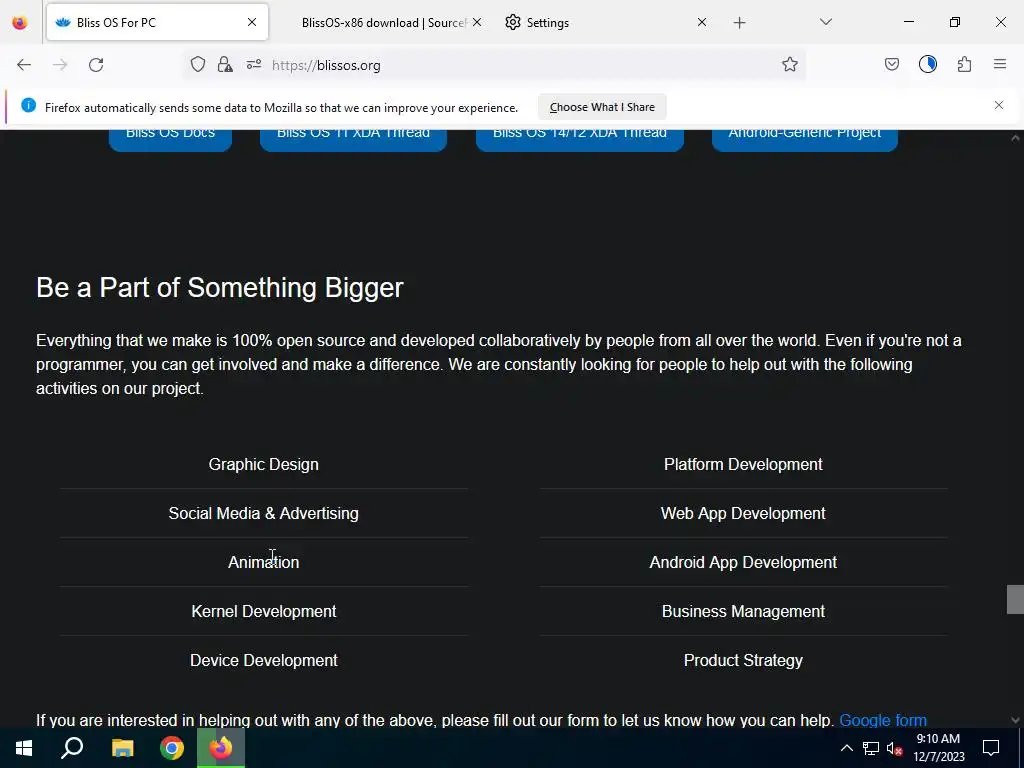Click Social Media & Advertising item
The image size is (1024, 768).
pyautogui.click(x=264, y=513)
